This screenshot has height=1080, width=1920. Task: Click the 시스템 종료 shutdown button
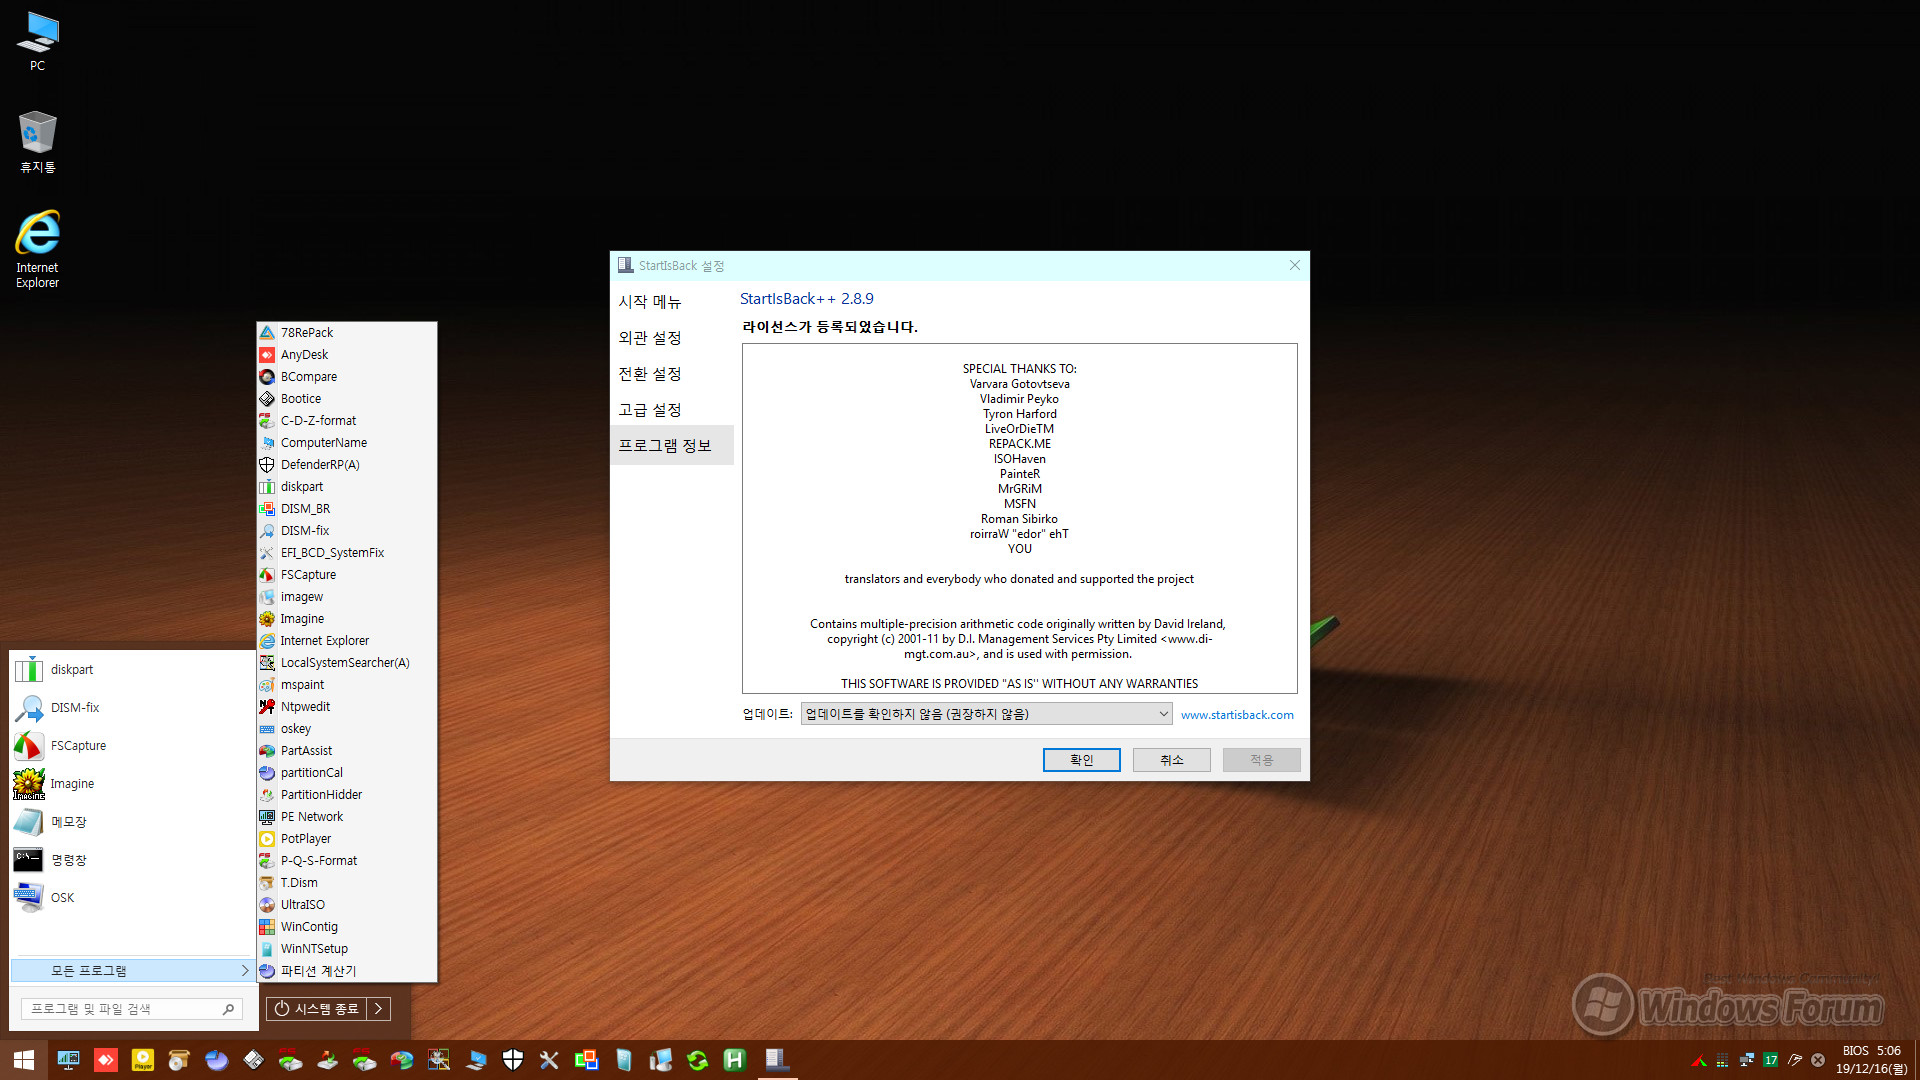[316, 1009]
